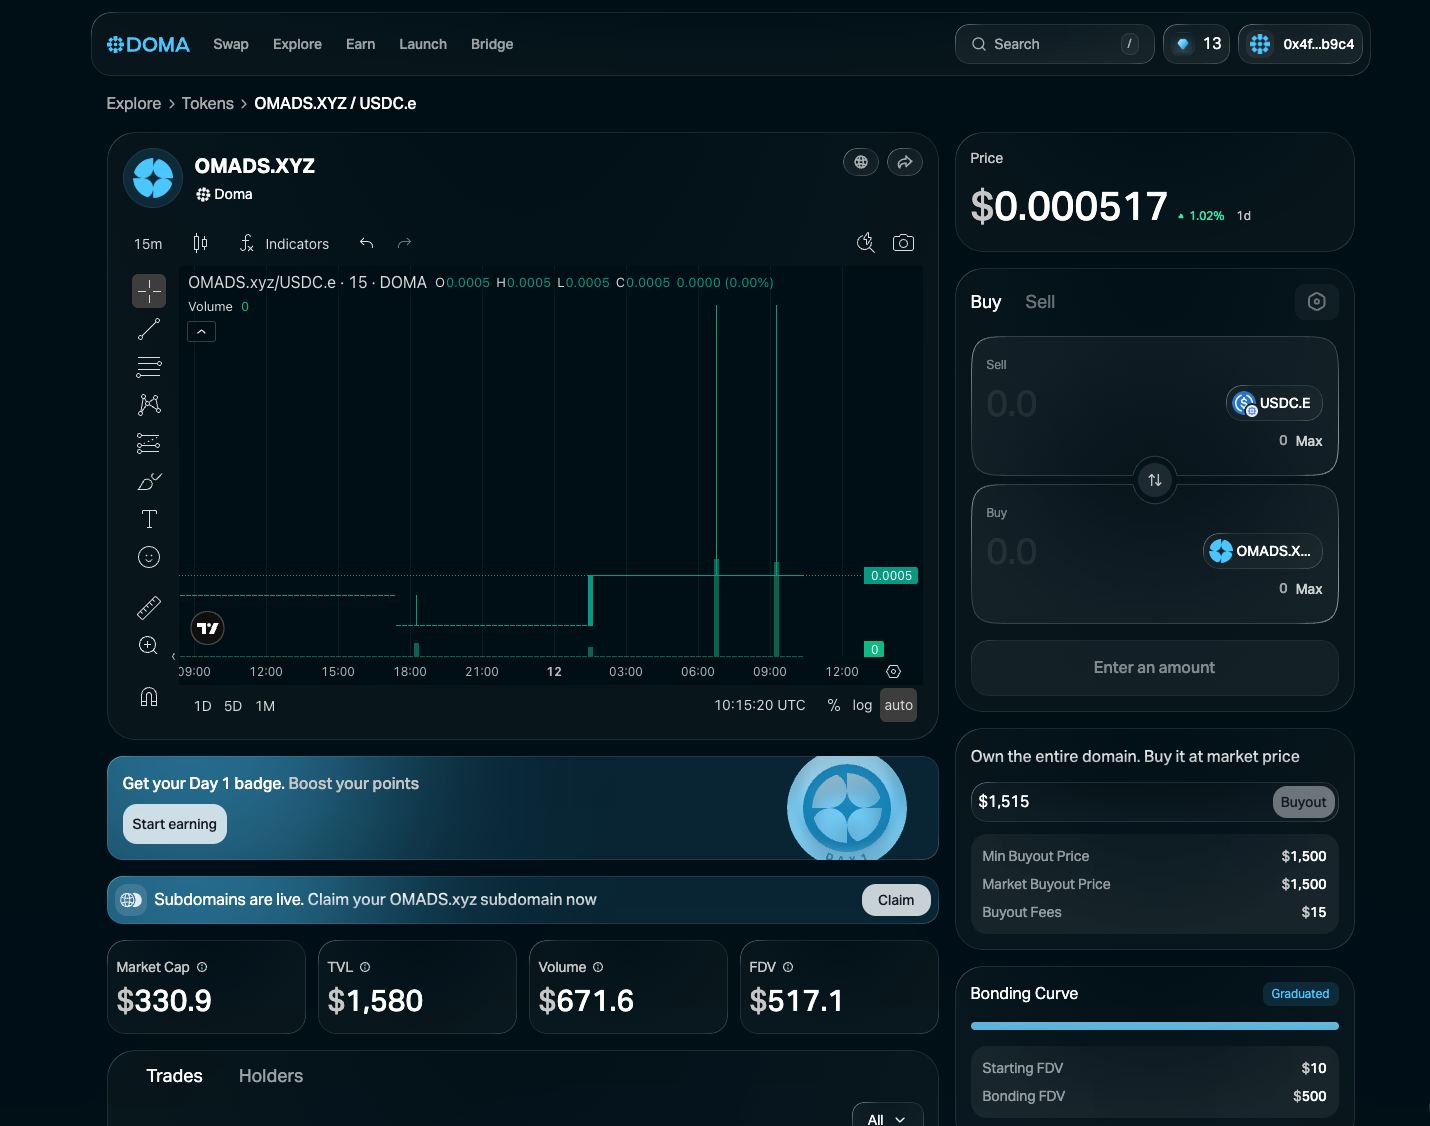This screenshot has width=1430, height=1126.
Task: Open the Swap page
Action: [231, 44]
